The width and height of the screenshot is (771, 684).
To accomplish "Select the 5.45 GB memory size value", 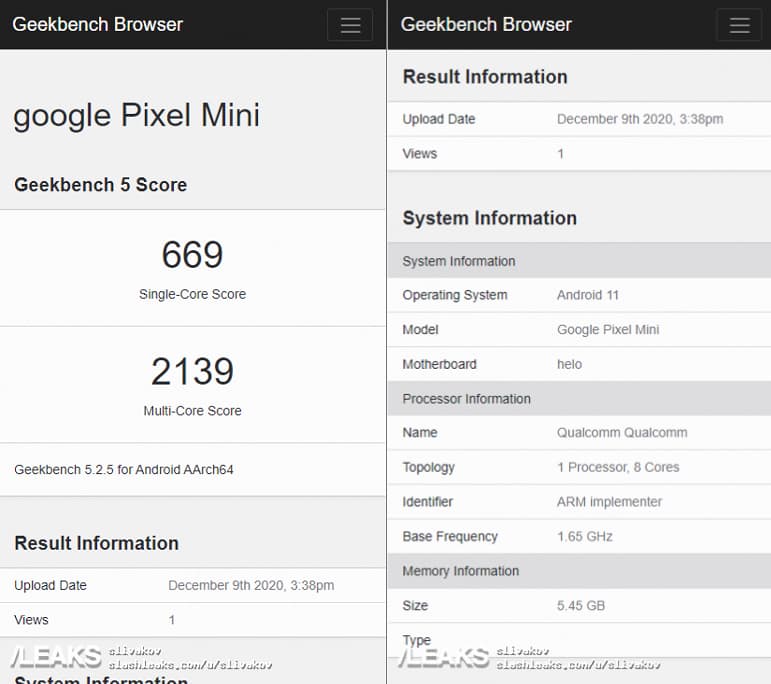I will (x=581, y=605).
